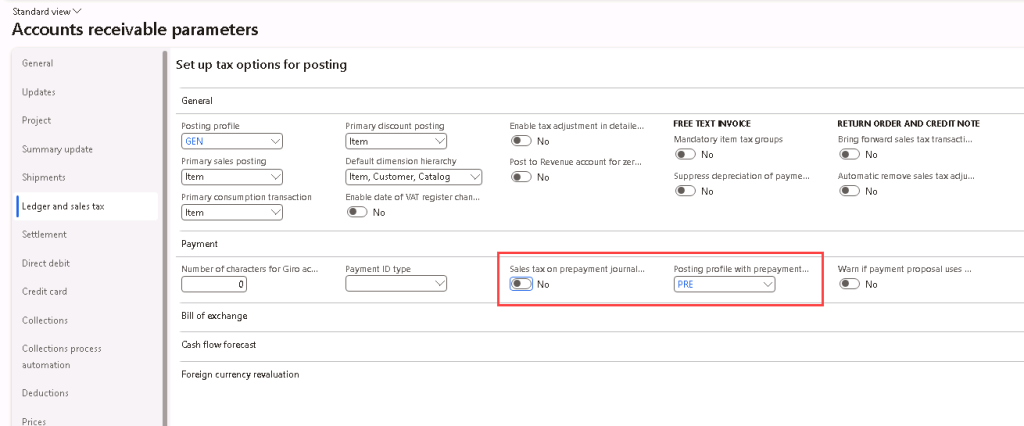1024x426 pixels.
Task: Toggle Enable date of VAT register change
Action: point(356,212)
